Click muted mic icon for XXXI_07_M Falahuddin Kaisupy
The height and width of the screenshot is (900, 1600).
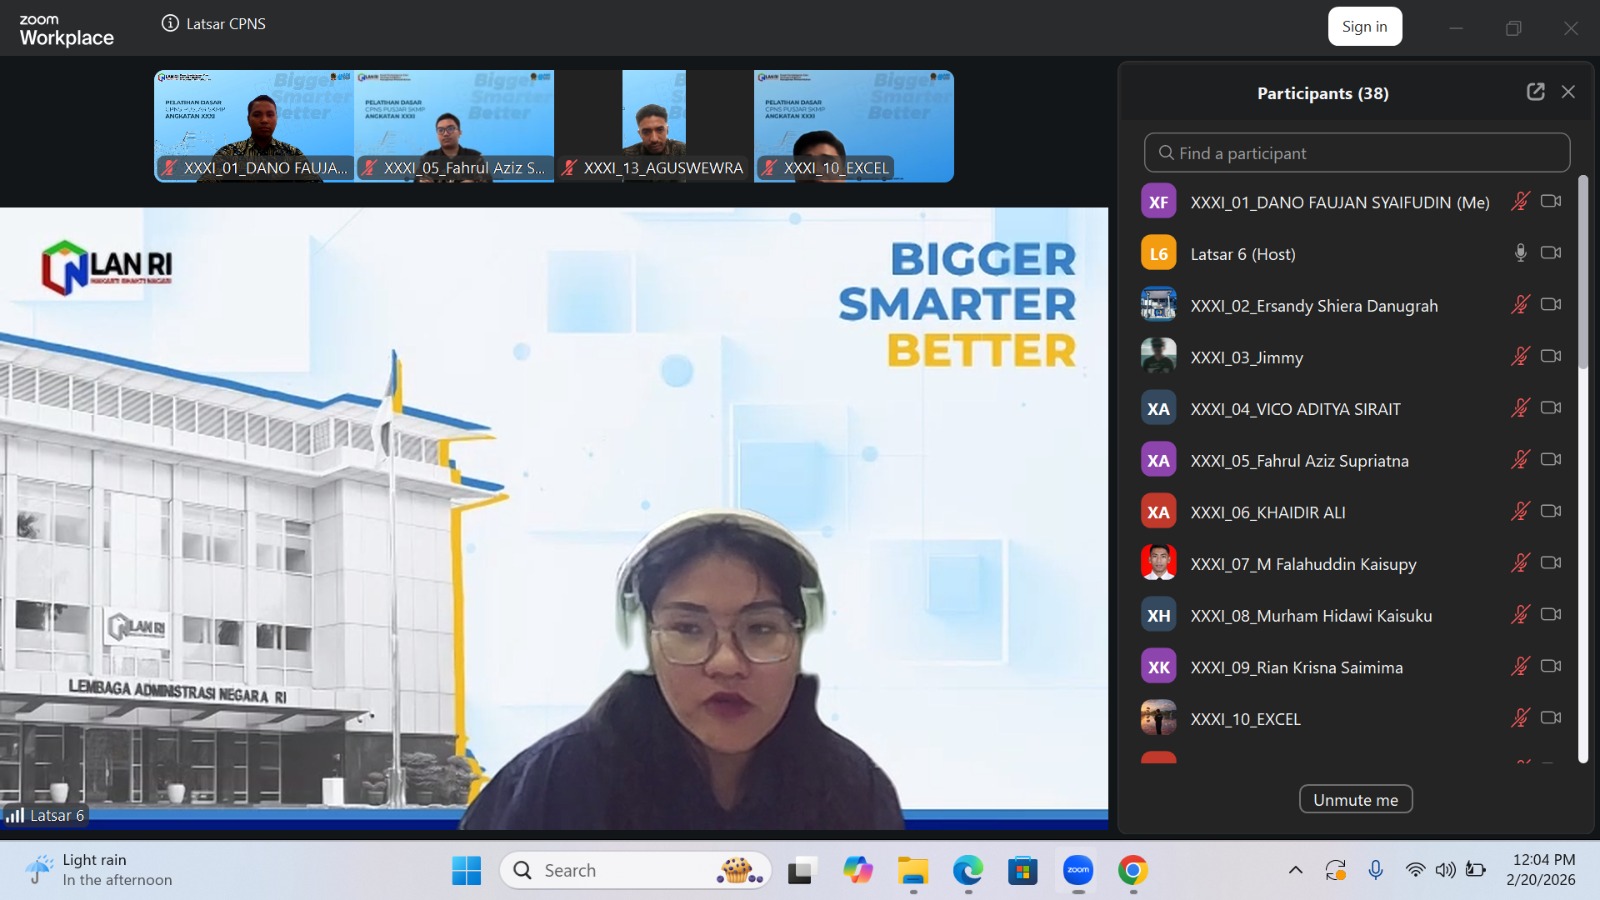point(1520,563)
